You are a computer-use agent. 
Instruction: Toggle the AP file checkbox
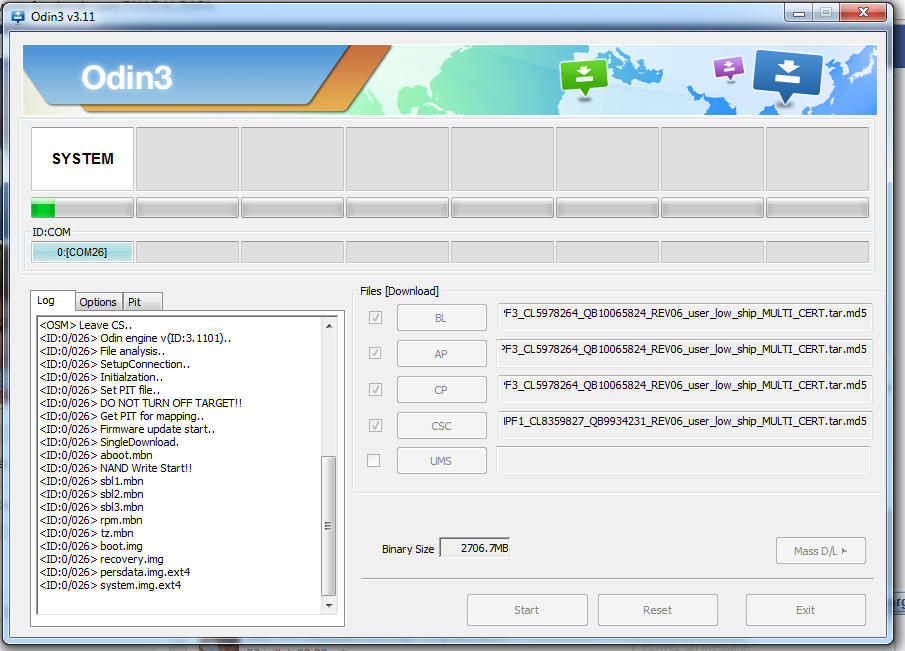[375, 353]
